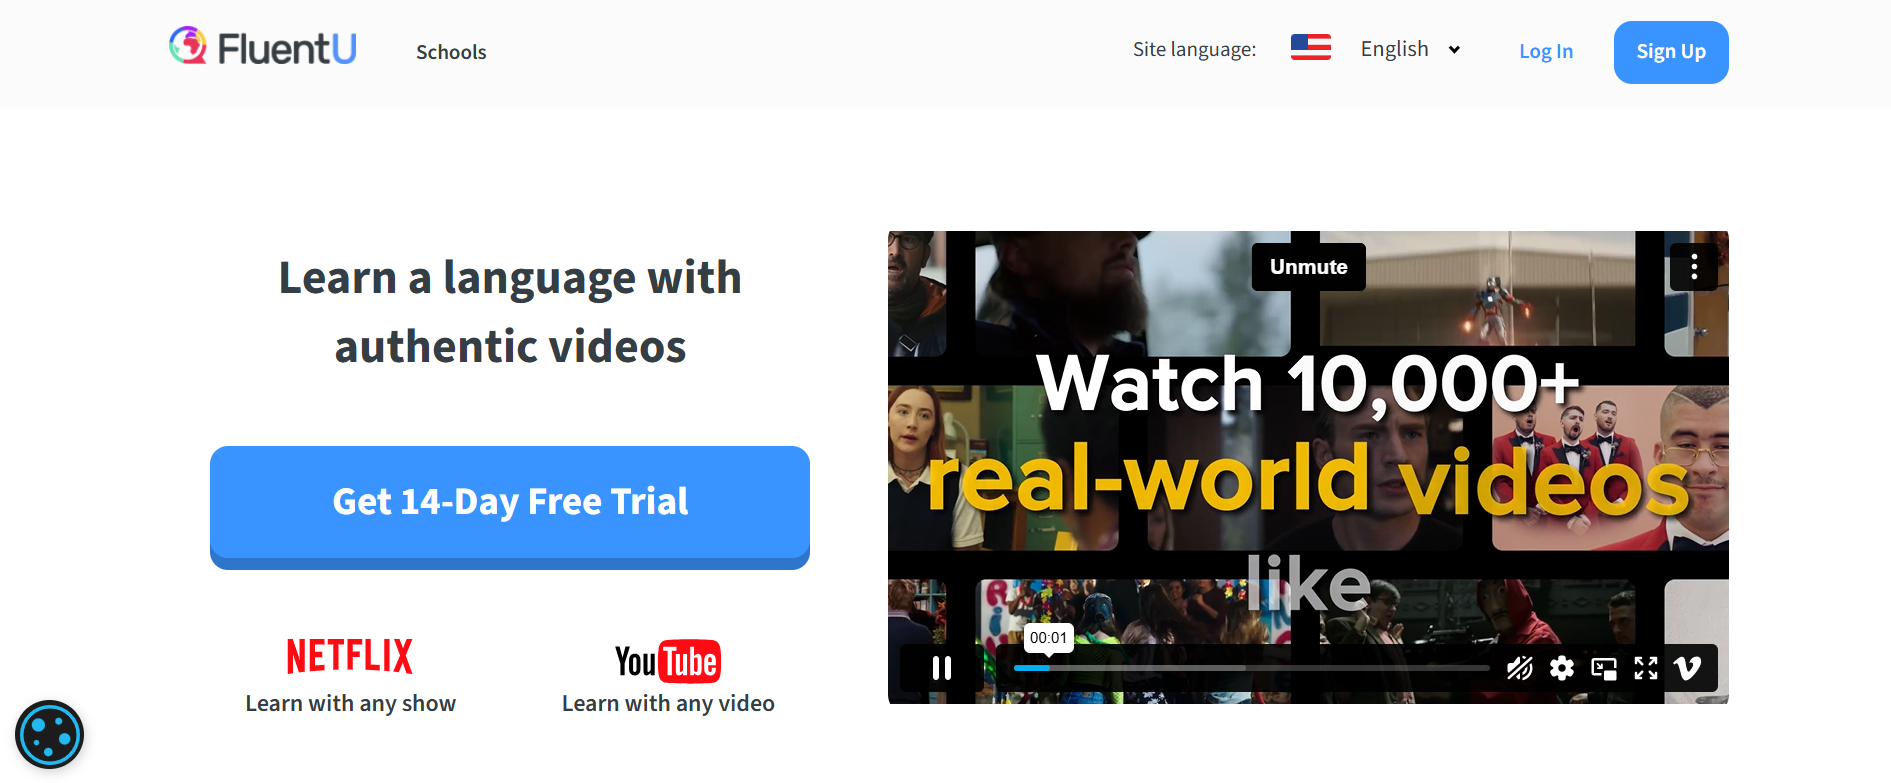Open video settings gear
Screen dimensions: 1891x783
click(1561, 668)
